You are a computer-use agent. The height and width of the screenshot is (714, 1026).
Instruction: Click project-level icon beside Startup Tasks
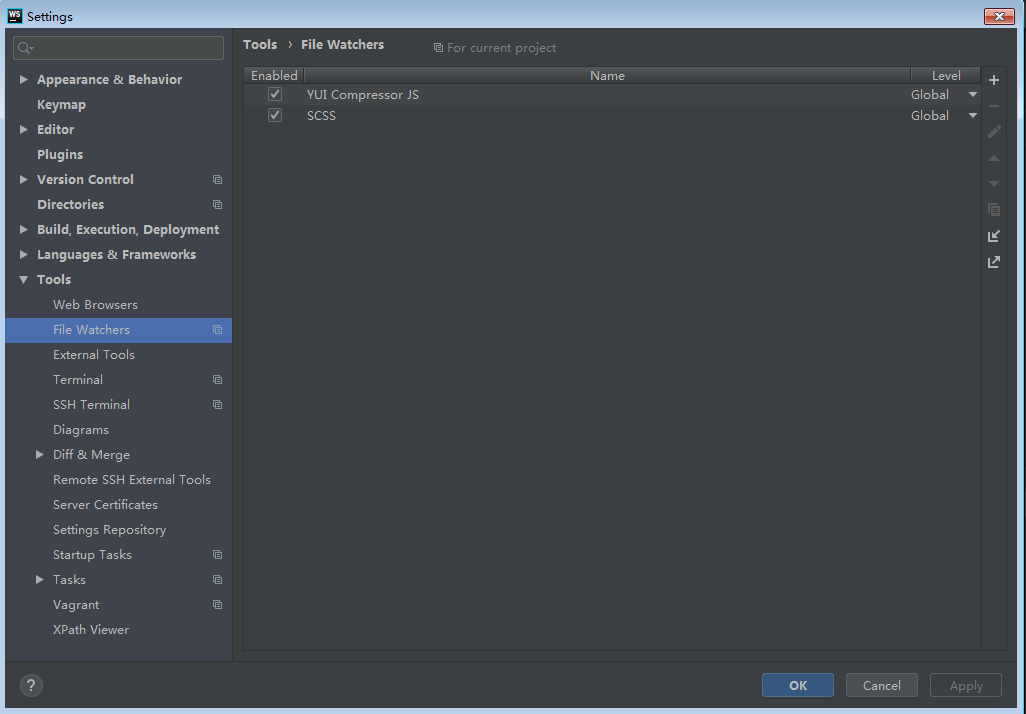click(217, 554)
